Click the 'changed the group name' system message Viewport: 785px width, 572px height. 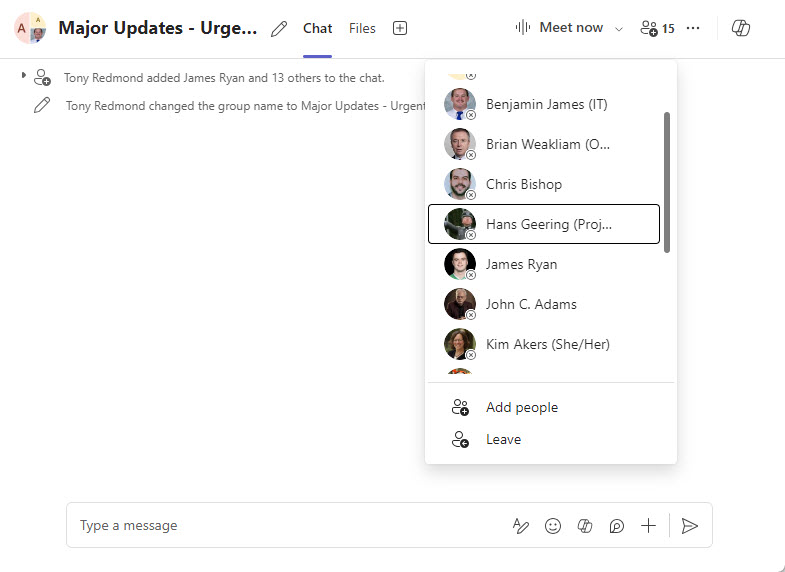pos(245,106)
